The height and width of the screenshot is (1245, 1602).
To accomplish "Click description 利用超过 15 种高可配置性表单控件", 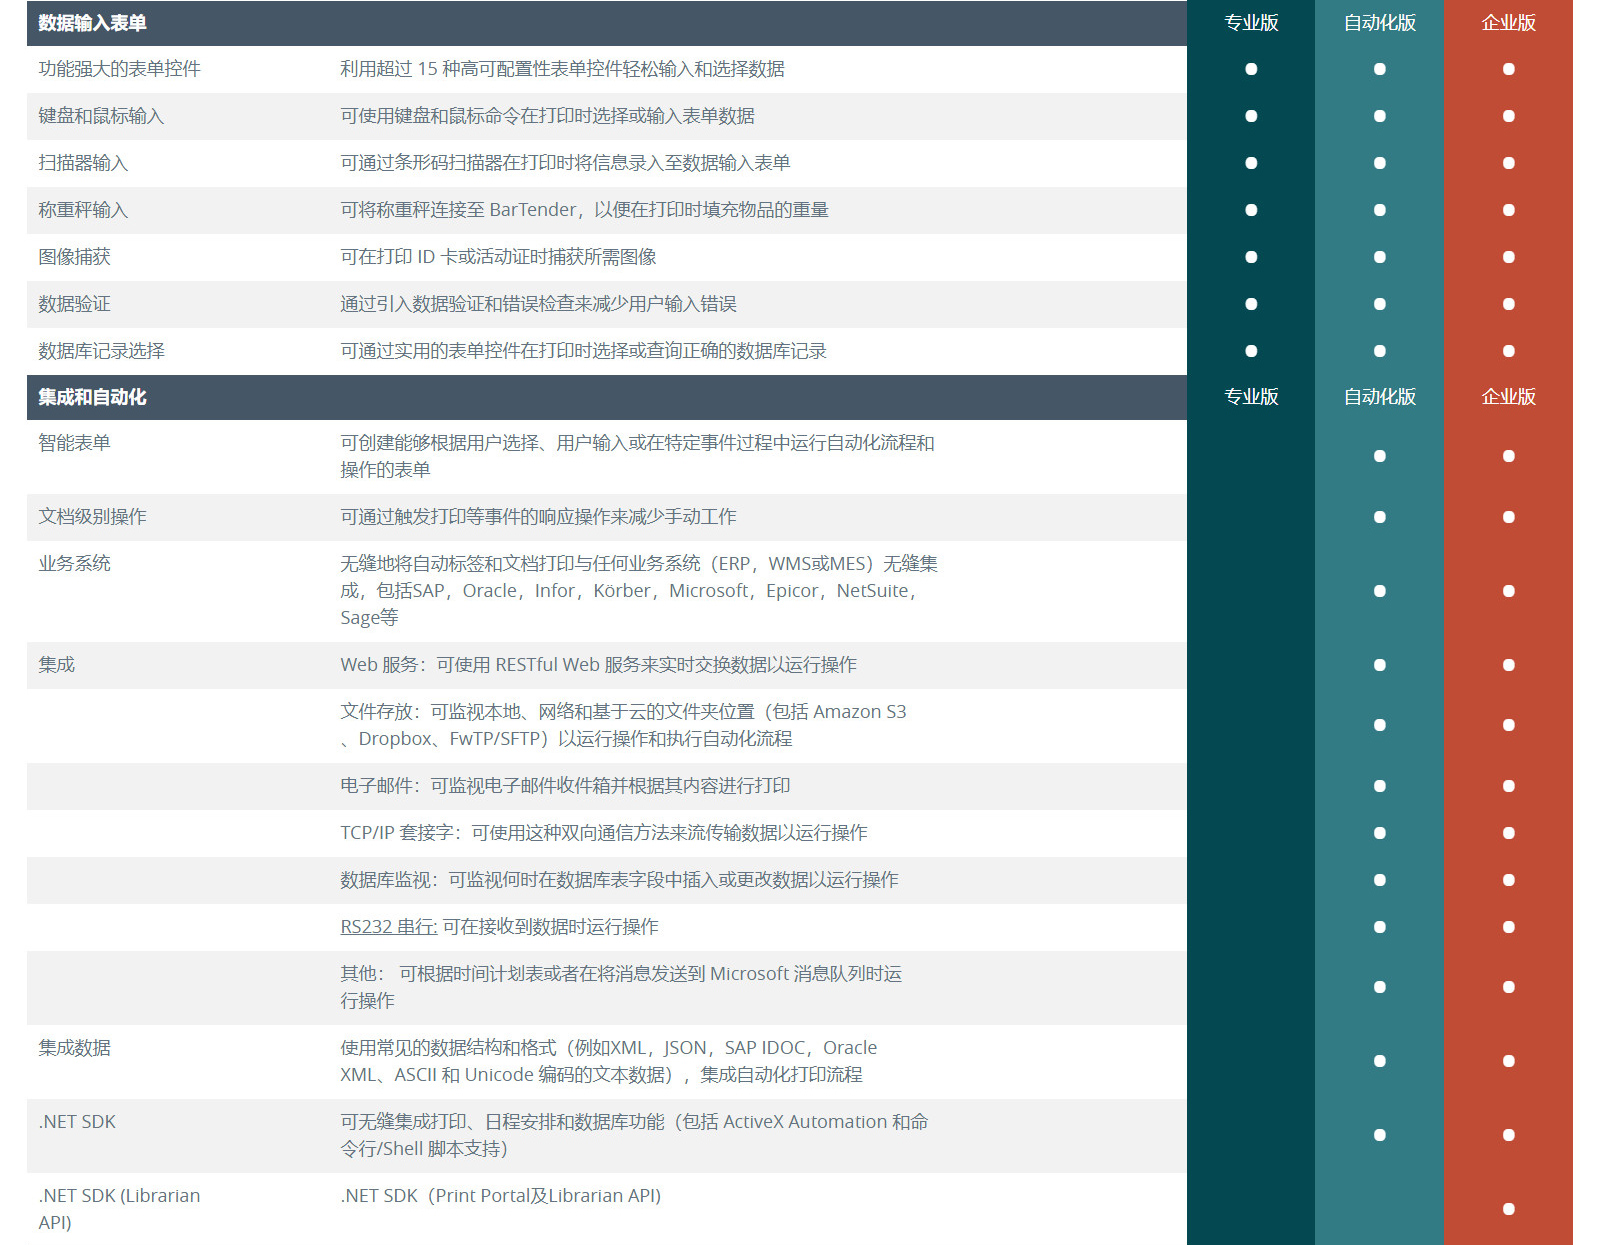I will click(562, 69).
